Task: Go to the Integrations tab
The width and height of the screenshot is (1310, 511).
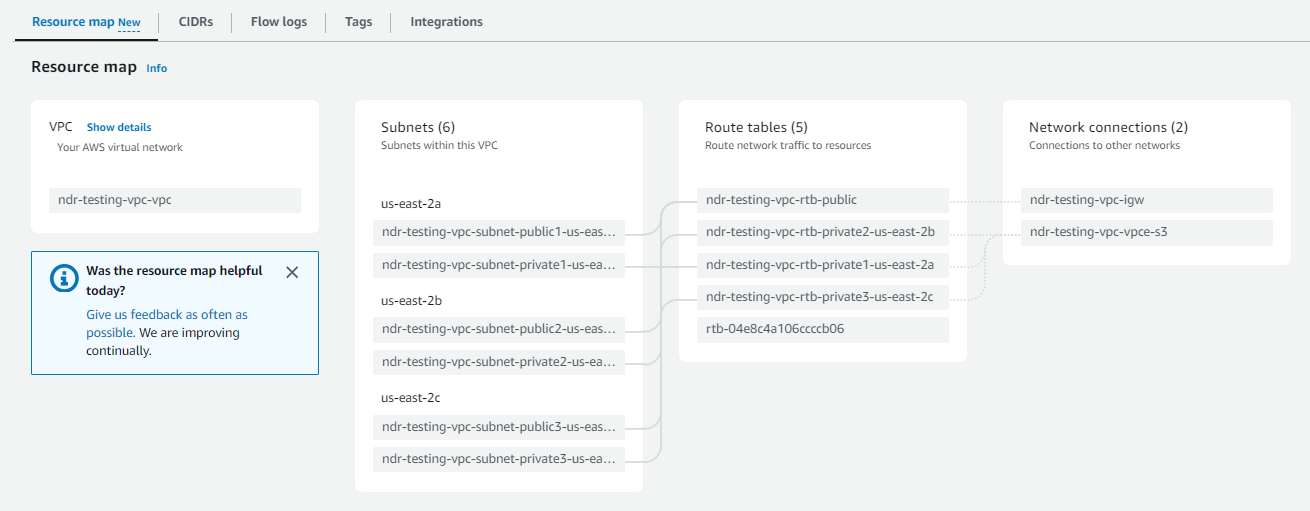Action: pos(446,21)
